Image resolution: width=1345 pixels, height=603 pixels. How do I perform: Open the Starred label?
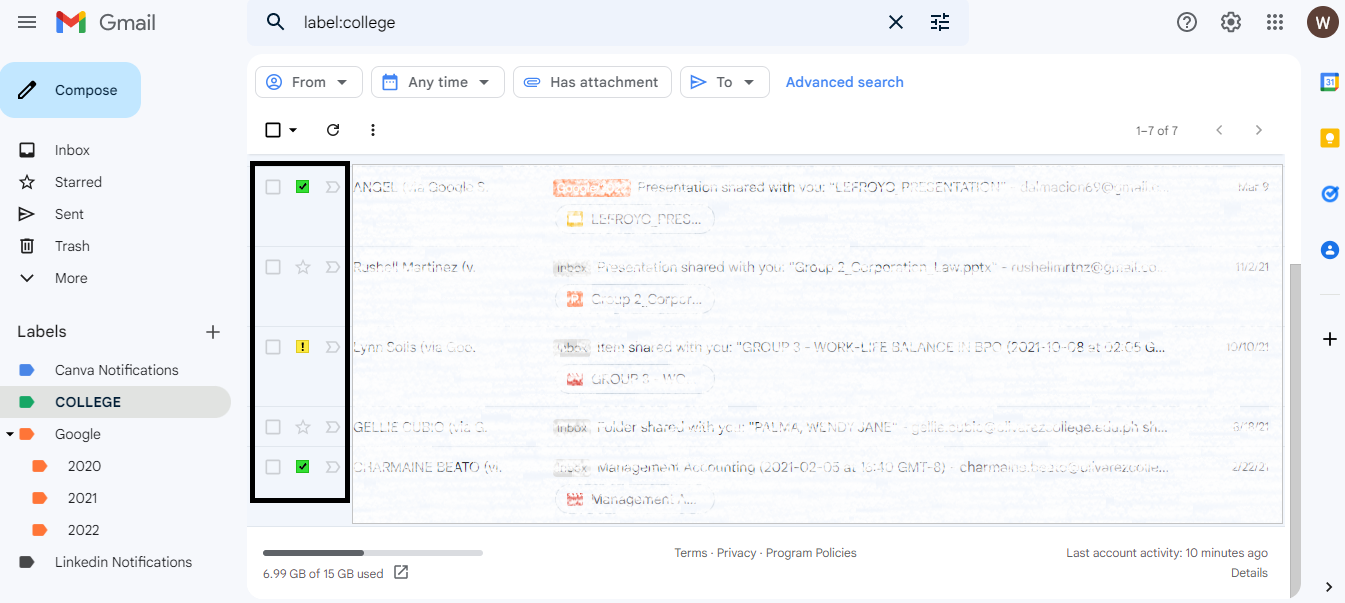pyautogui.click(x=80, y=181)
